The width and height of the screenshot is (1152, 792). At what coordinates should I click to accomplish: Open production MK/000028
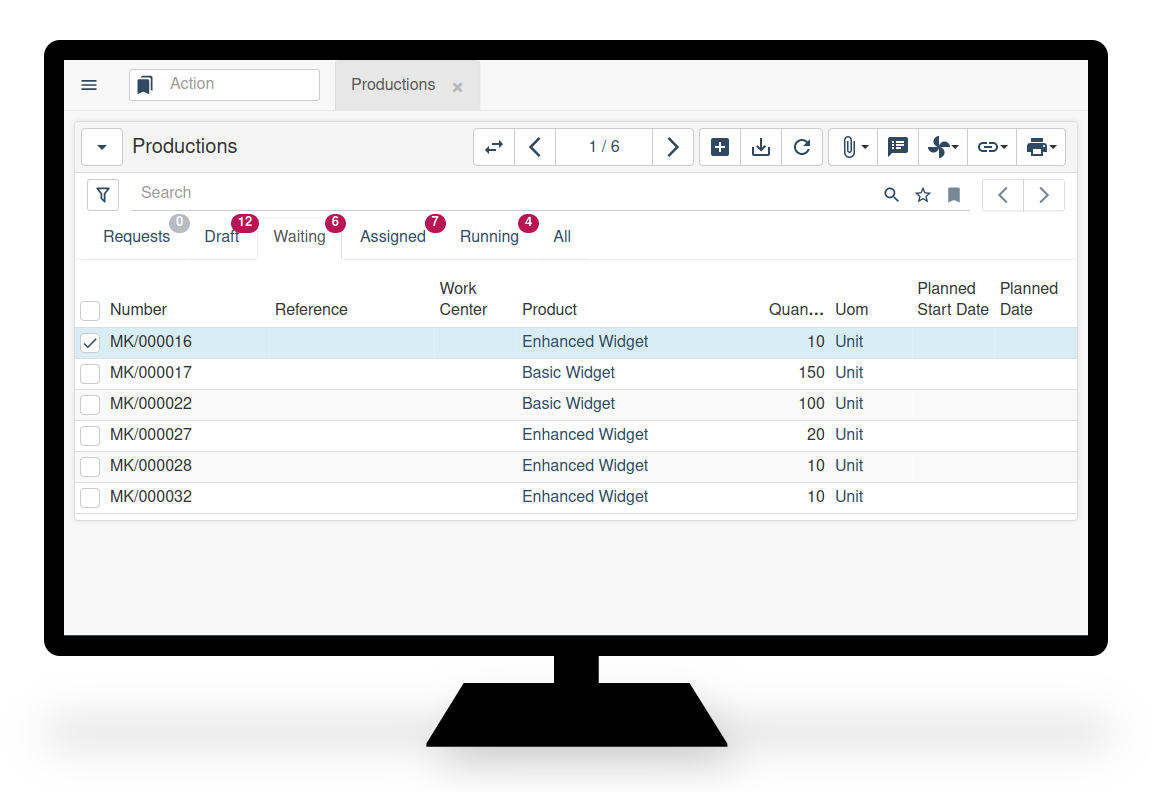[151, 465]
